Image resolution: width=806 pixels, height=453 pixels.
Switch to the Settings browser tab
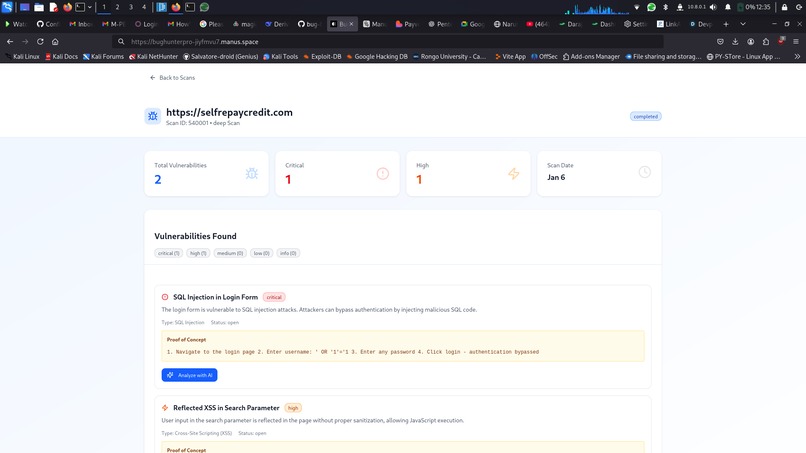636,24
